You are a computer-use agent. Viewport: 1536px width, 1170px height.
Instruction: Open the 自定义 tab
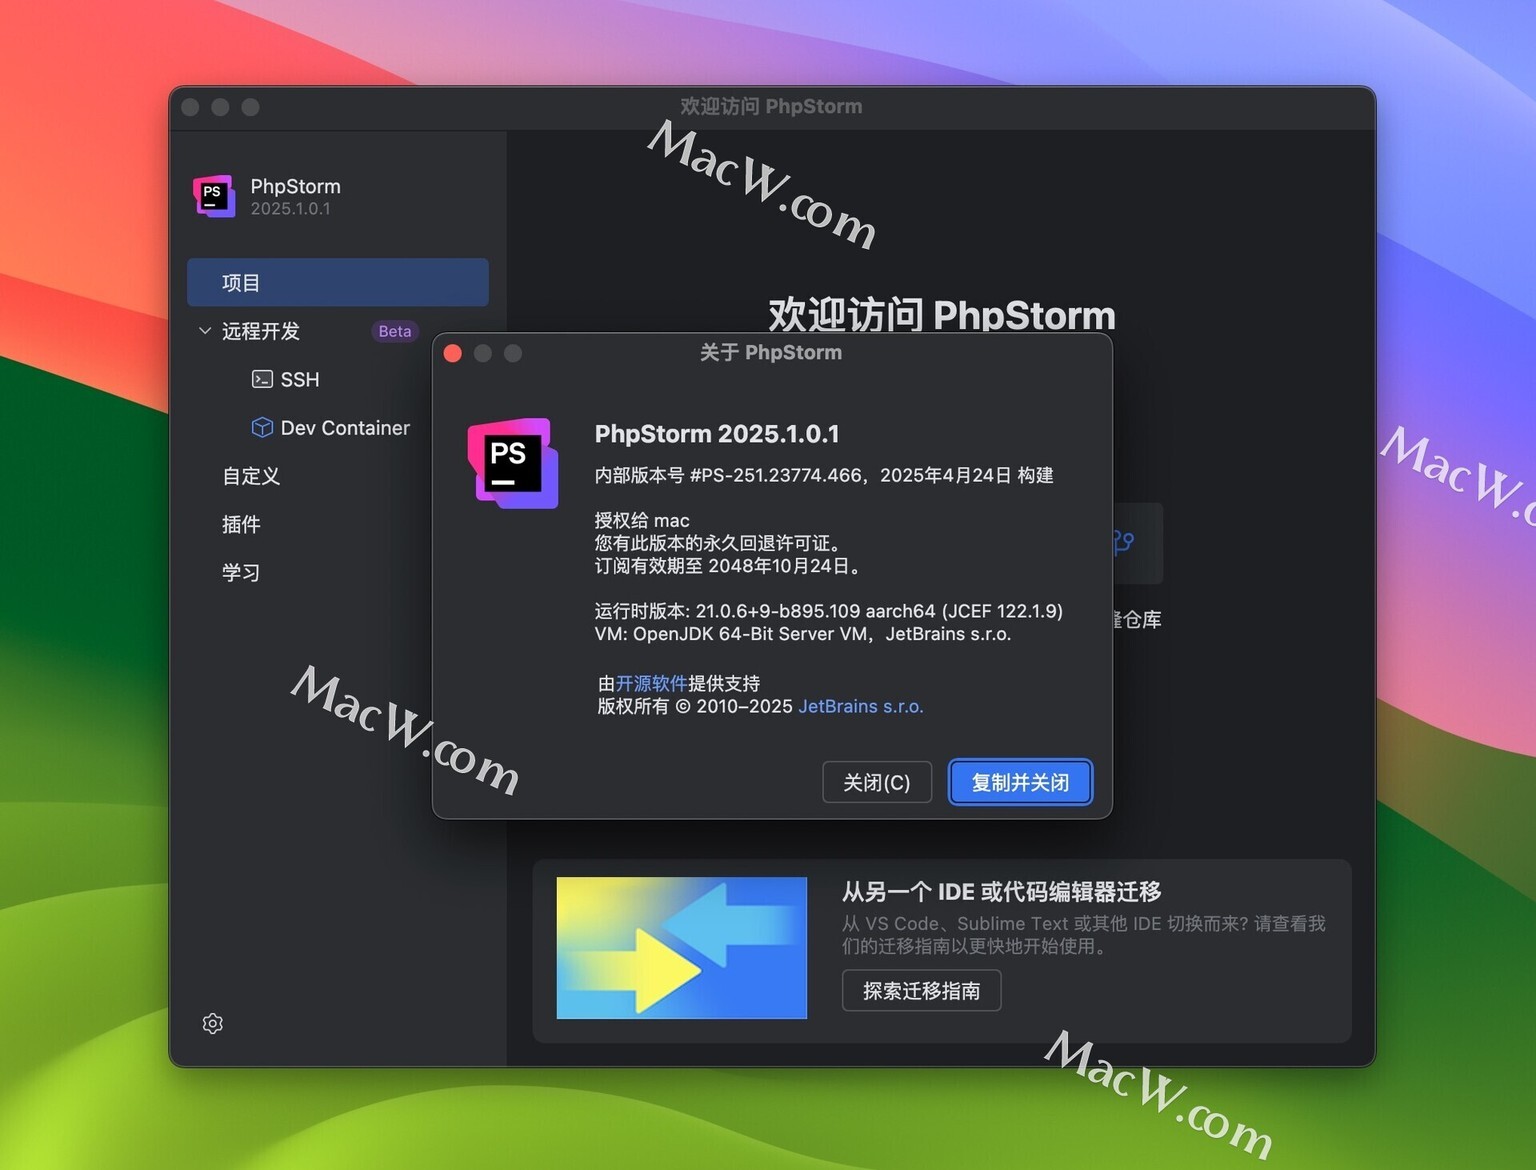tap(251, 476)
